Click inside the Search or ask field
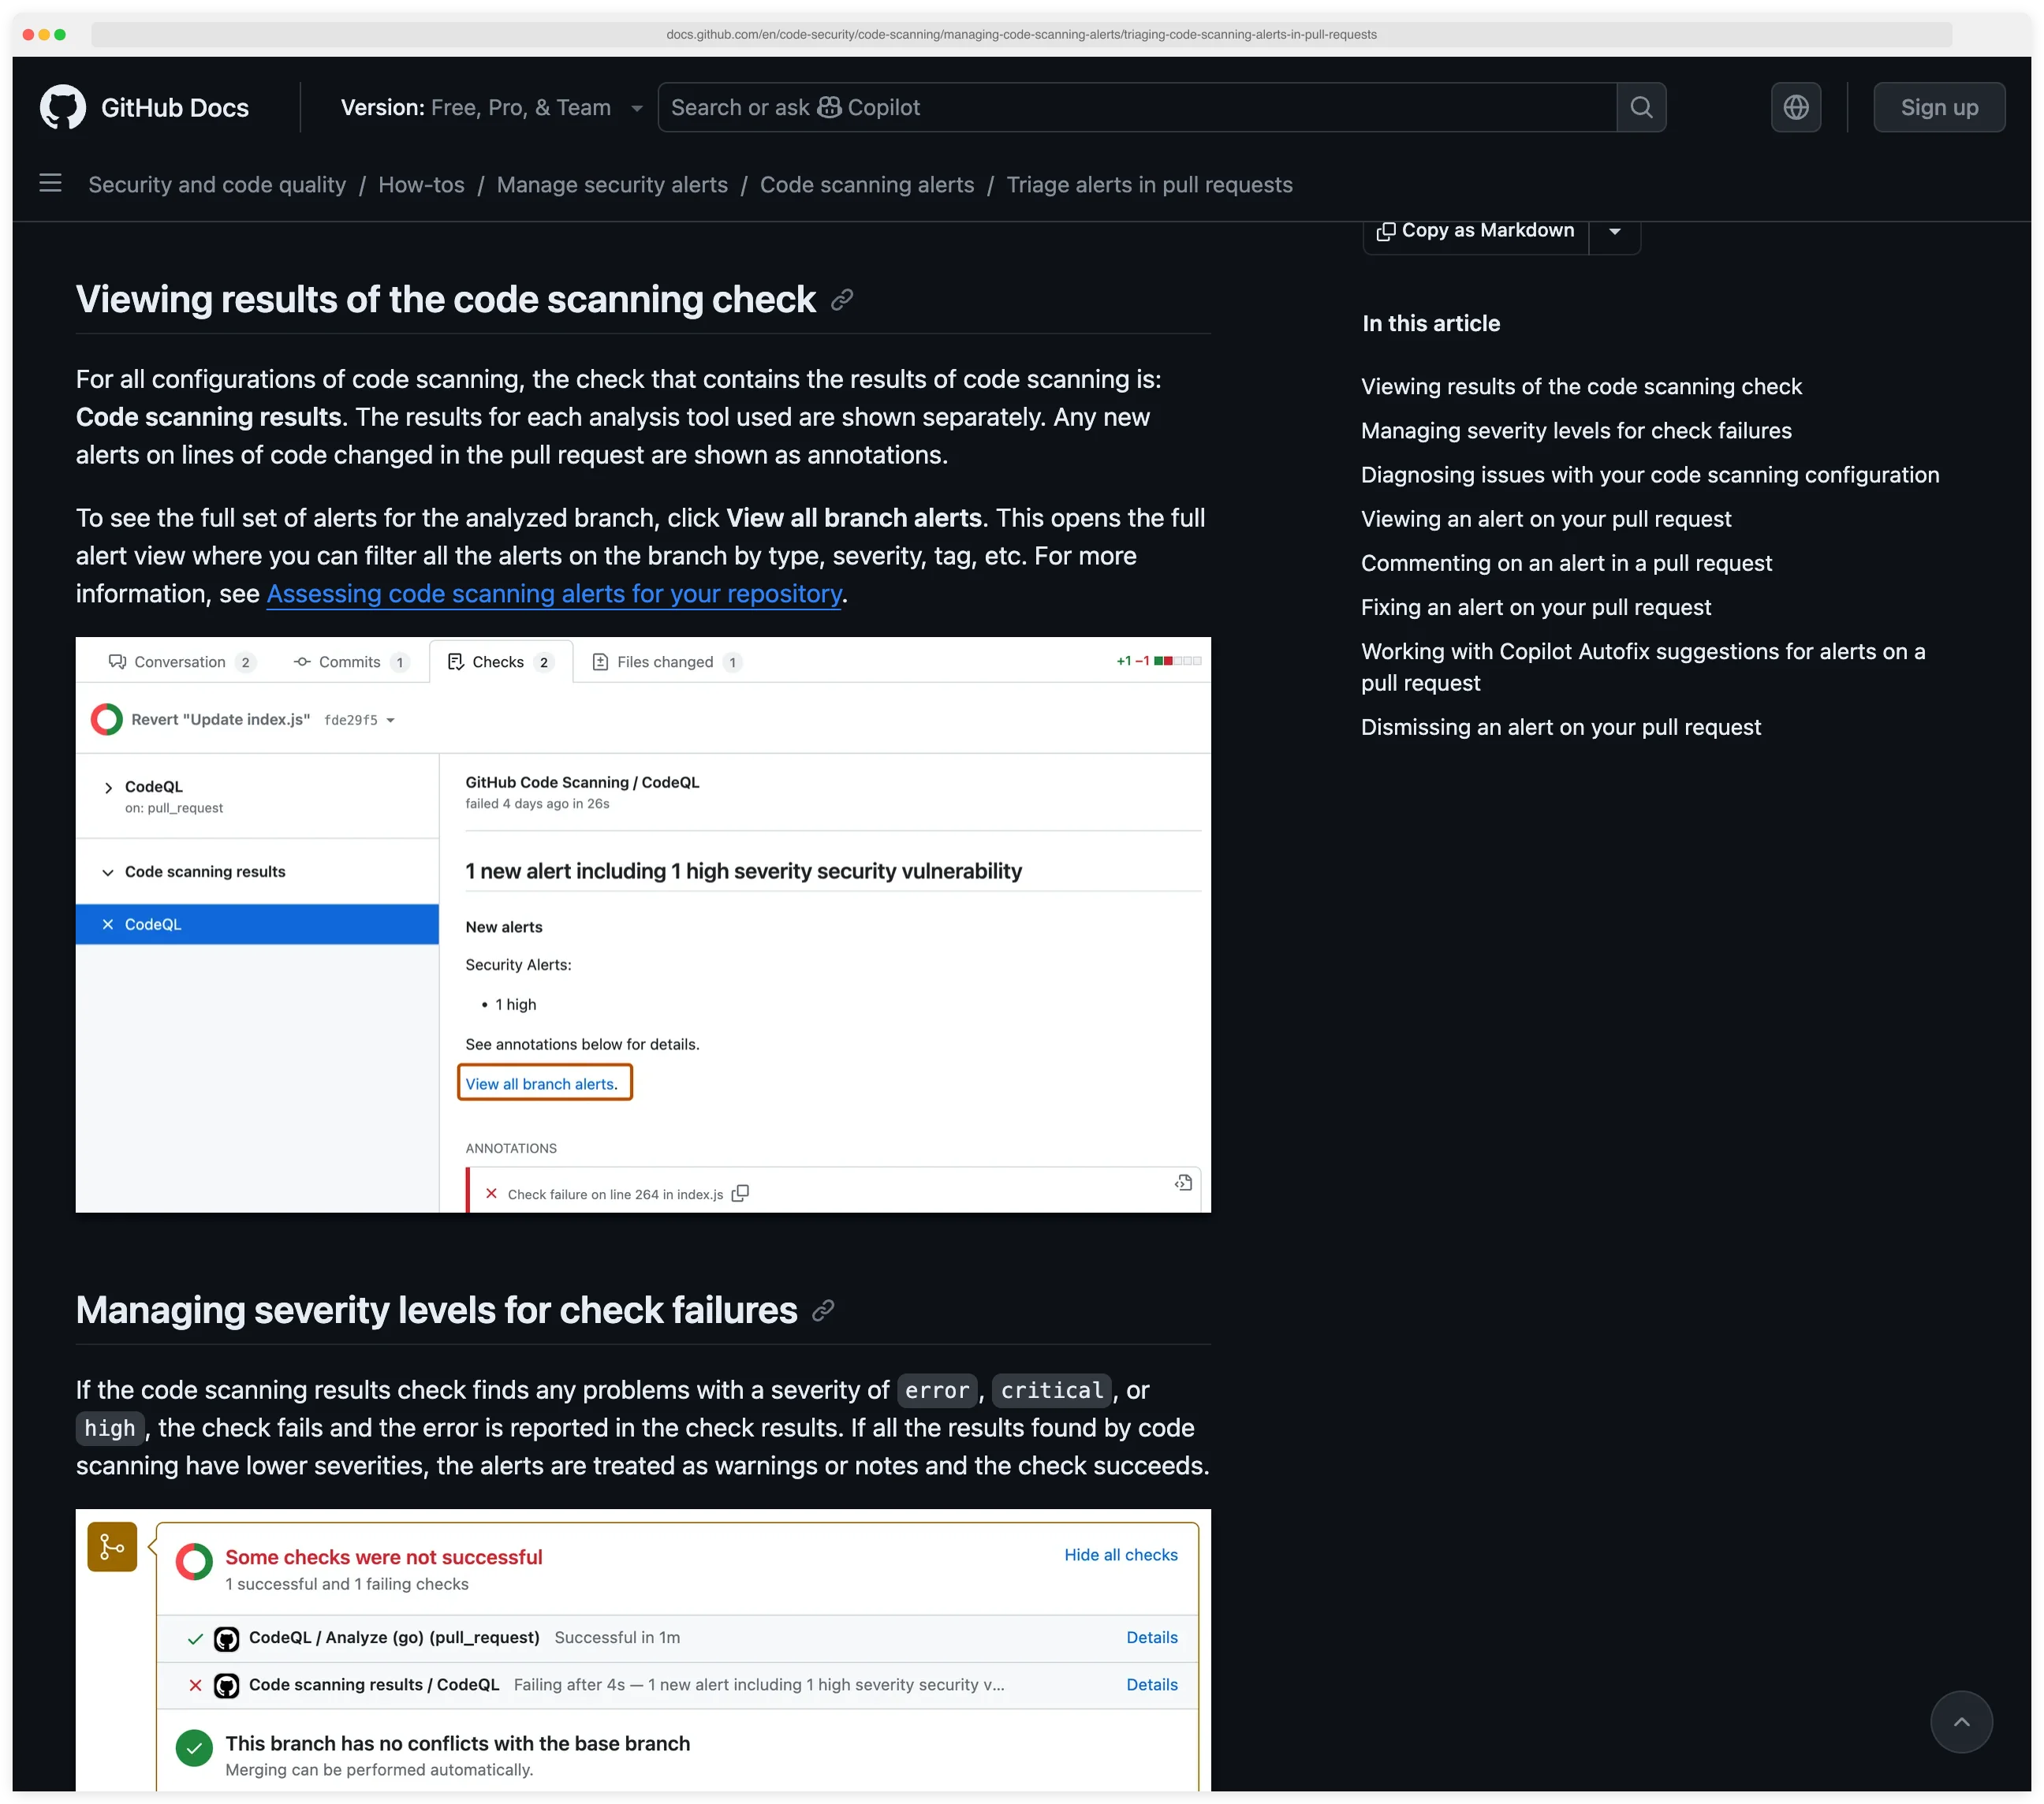This screenshot has width=2044, height=1804. tap(1100, 107)
